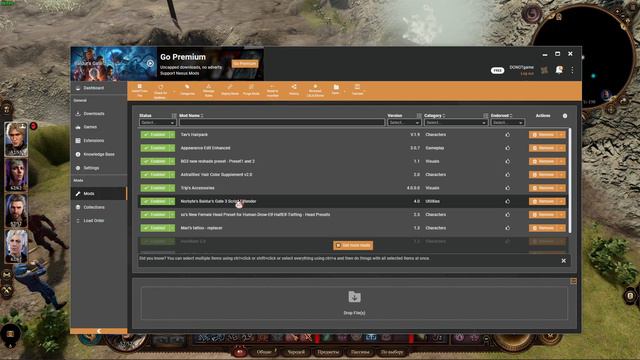Remove Appearance Edit Enhanced mod
Viewport: 640px width, 360px height.
tap(544, 148)
